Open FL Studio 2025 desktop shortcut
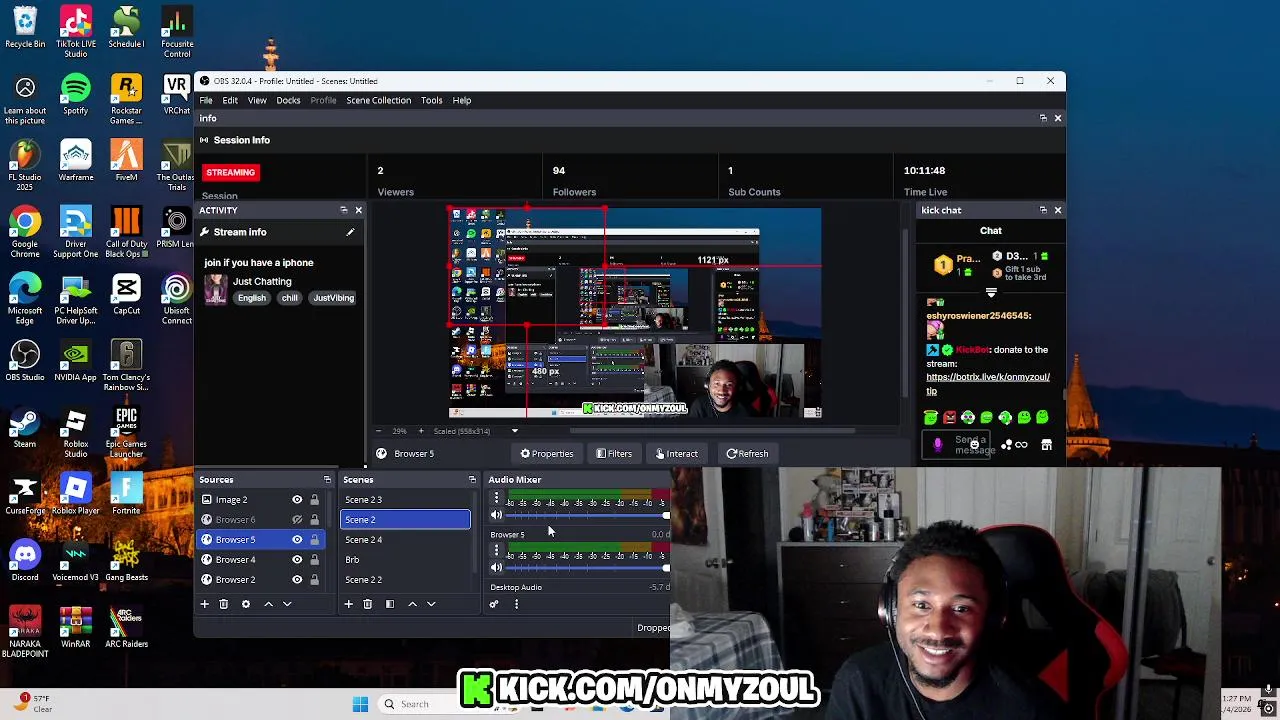1280x720 pixels. coord(25,165)
